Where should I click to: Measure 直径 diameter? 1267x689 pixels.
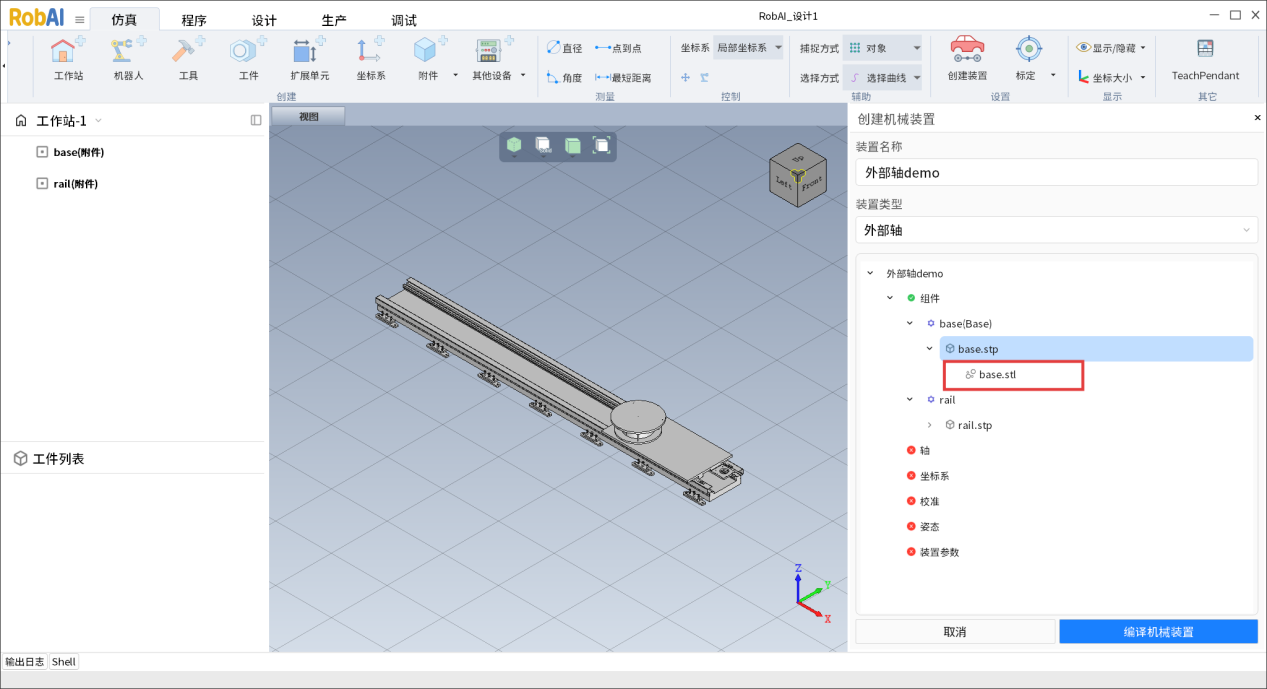pos(564,48)
